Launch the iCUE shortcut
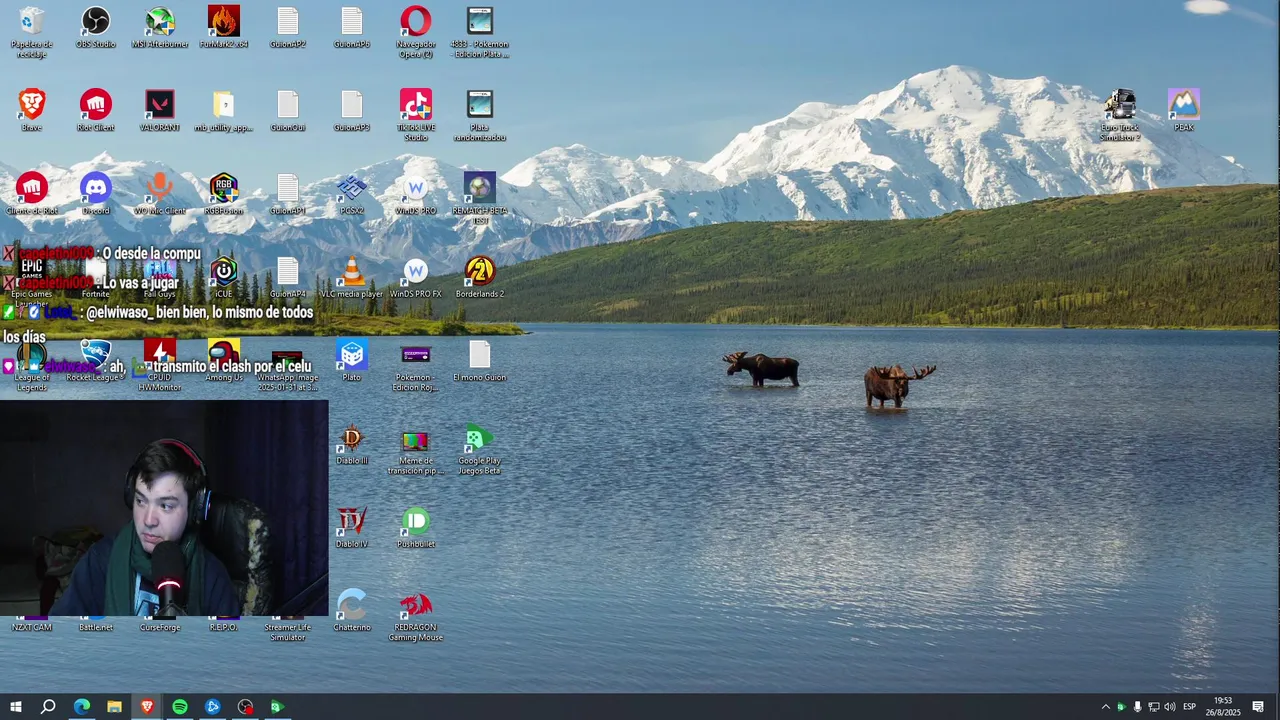 point(224,277)
